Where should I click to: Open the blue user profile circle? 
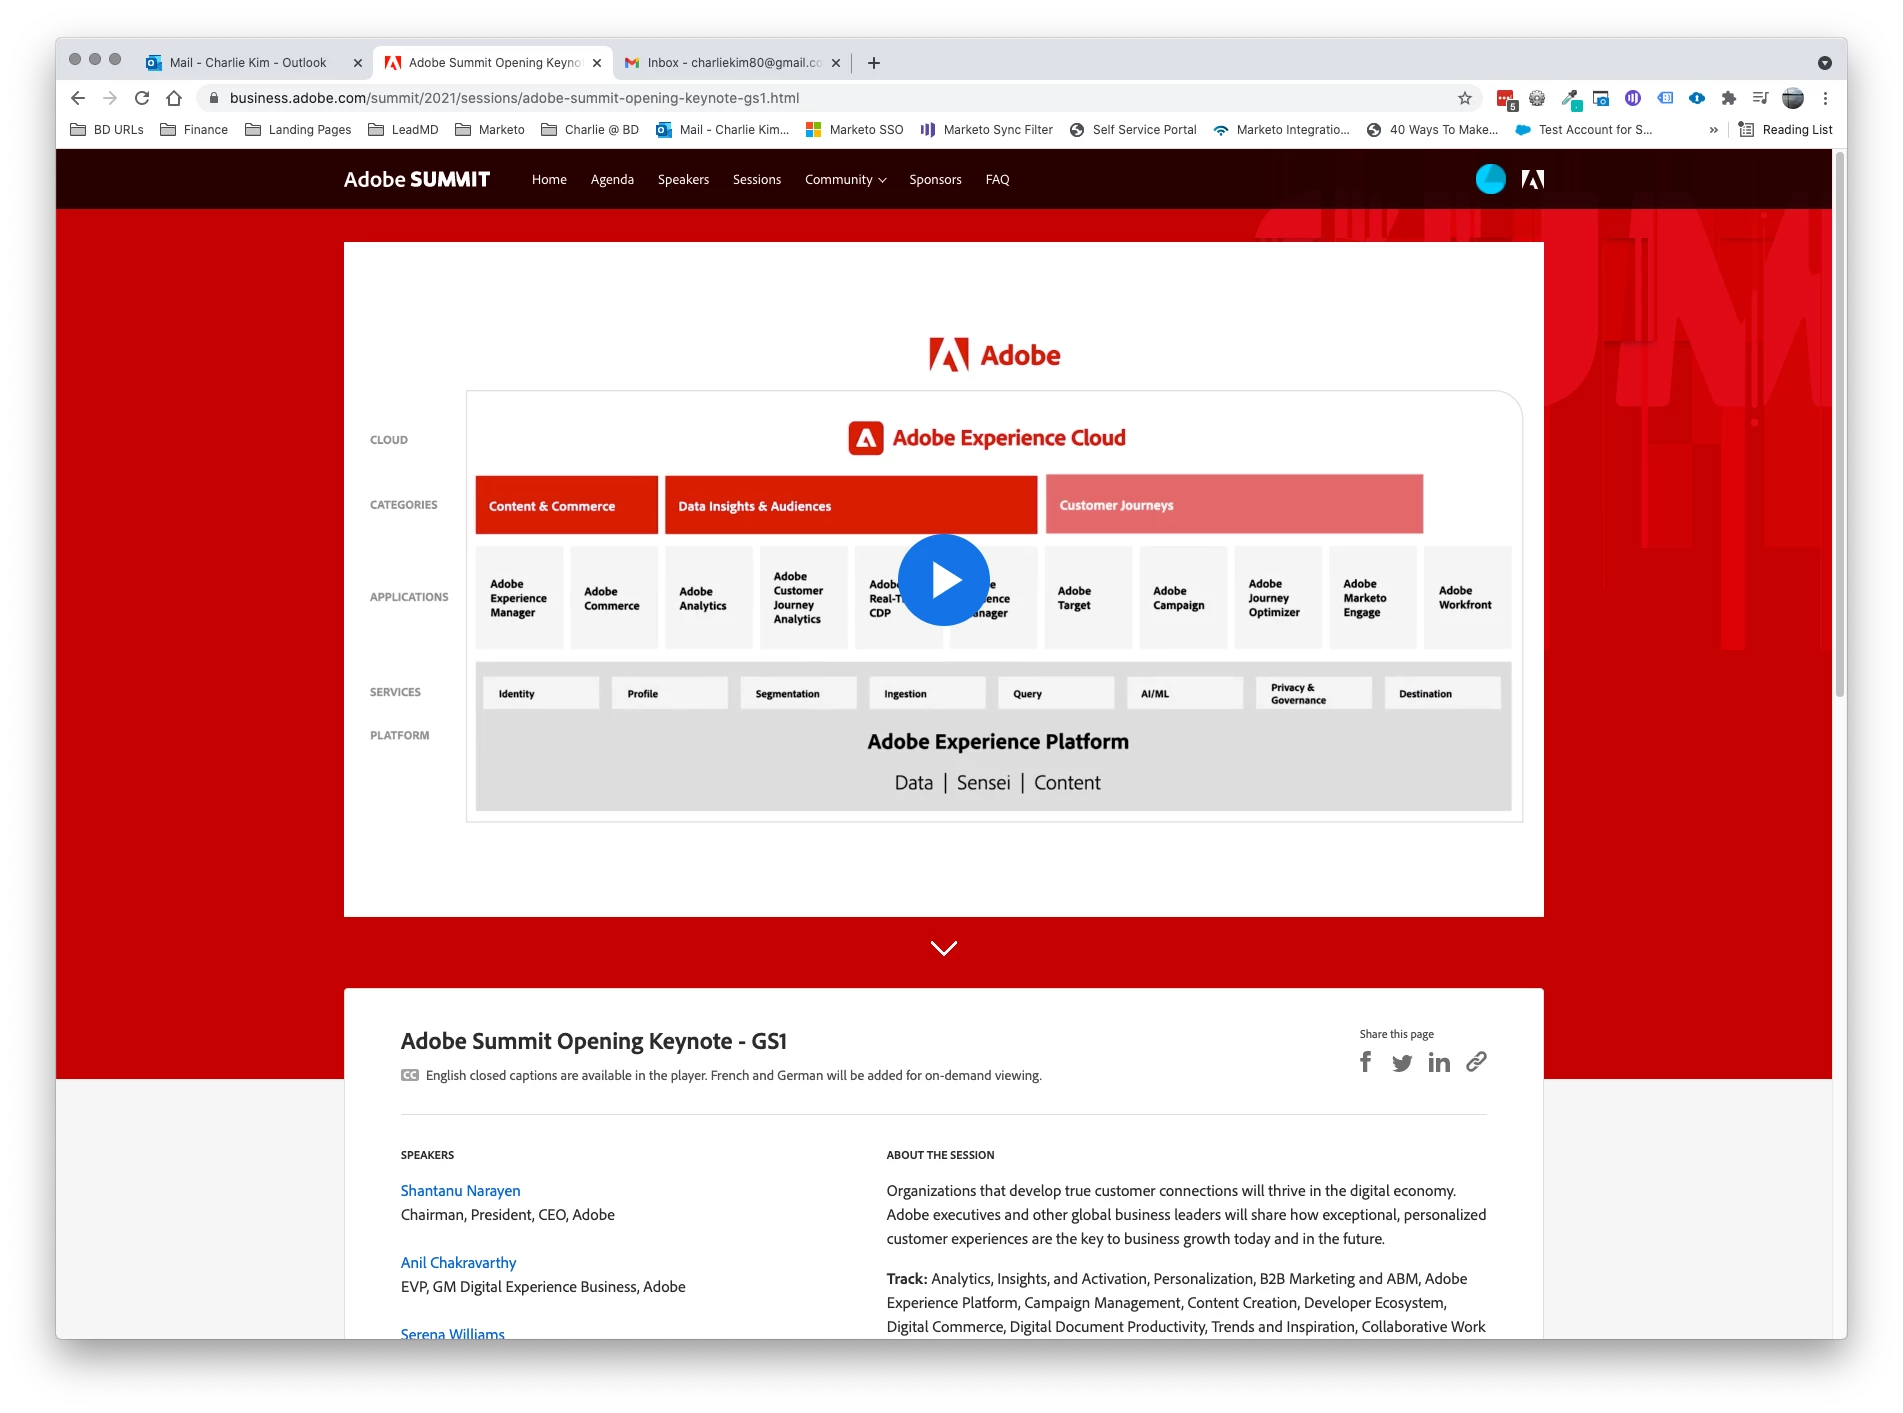1490,179
